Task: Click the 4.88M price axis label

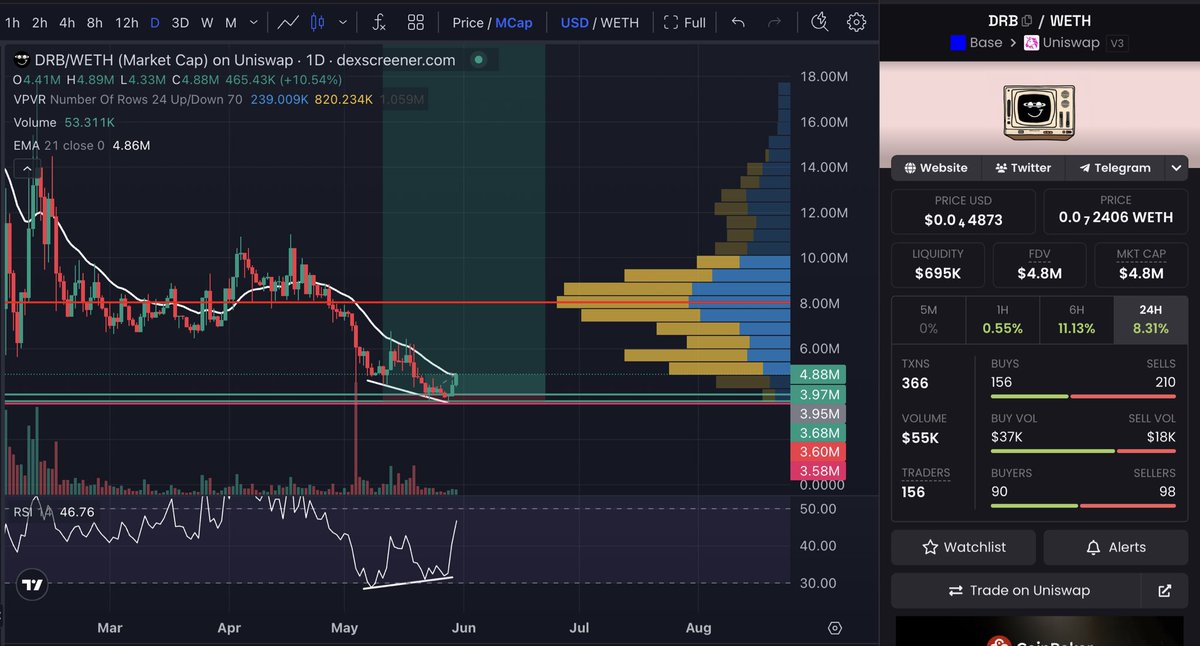Action: click(x=818, y=376)
